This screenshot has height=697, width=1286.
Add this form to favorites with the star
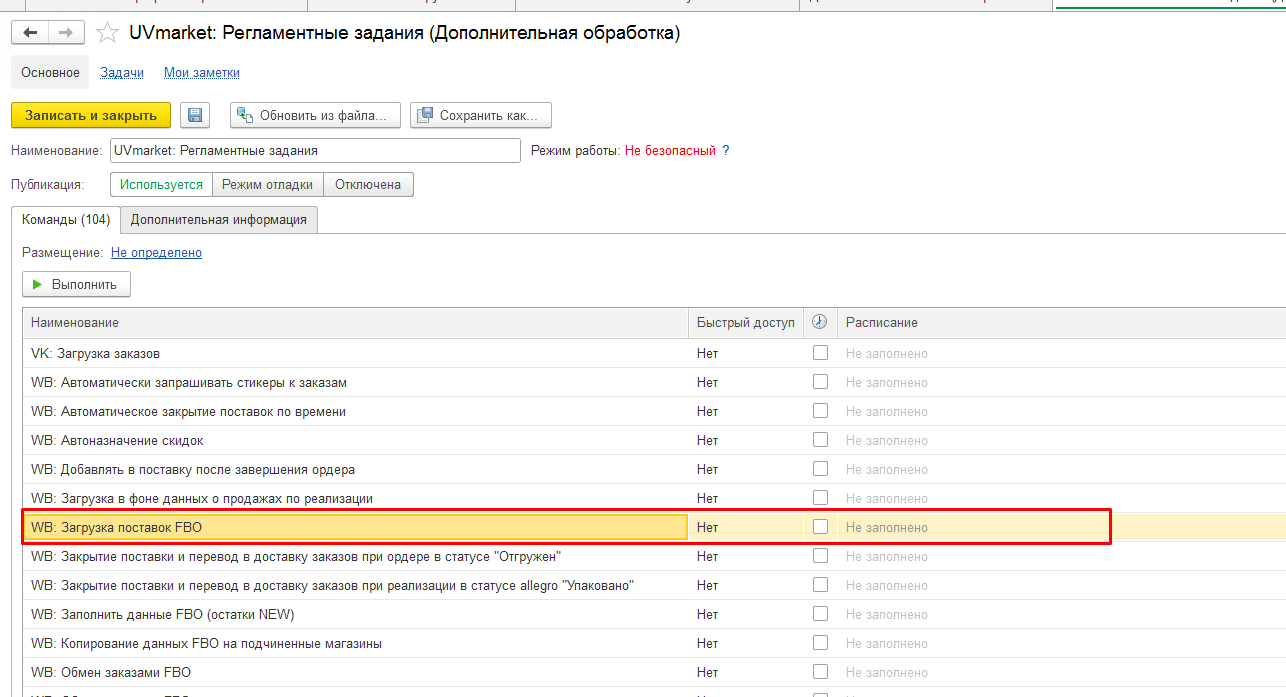pyautogui.click(x=107, y=33)
